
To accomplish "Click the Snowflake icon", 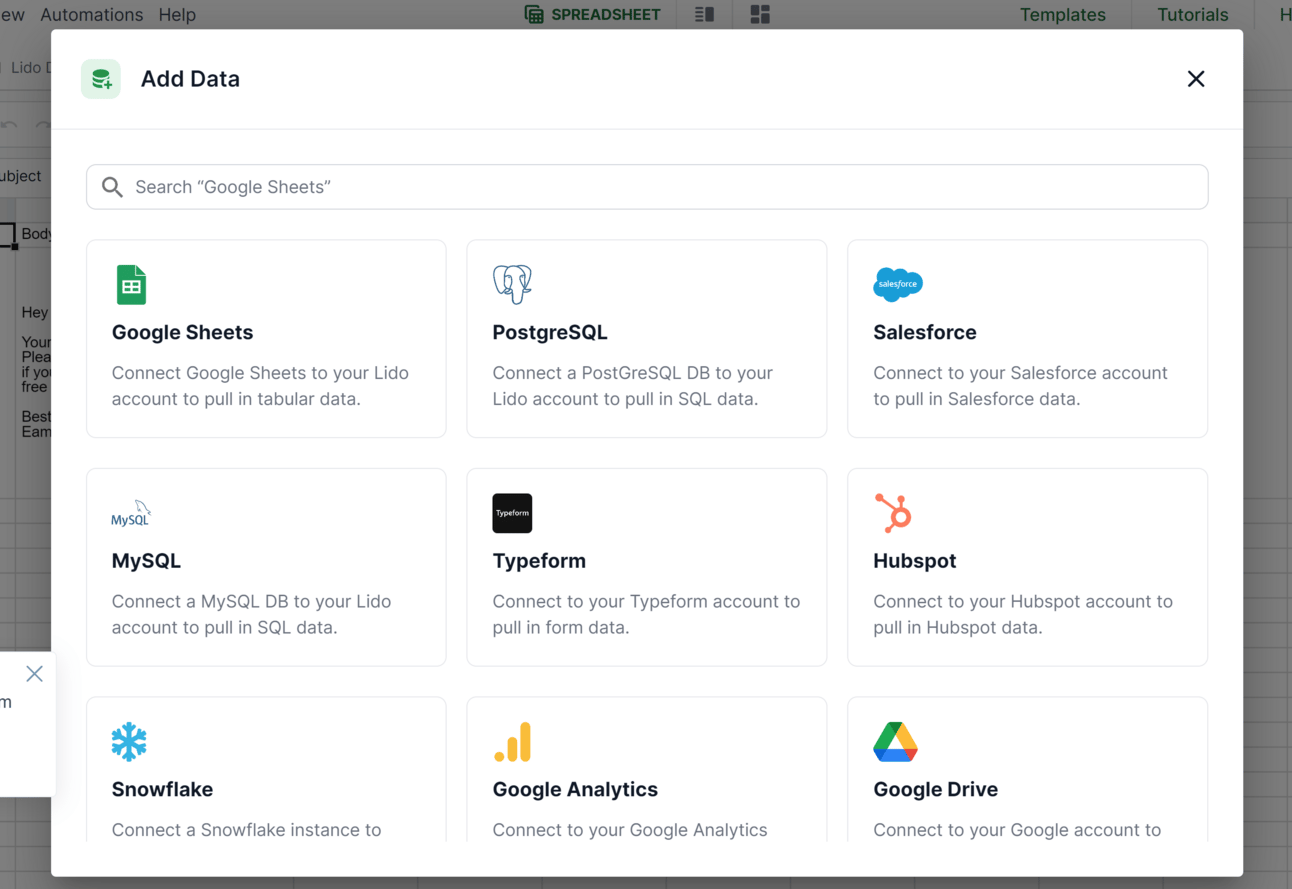I will pos(129,742).
